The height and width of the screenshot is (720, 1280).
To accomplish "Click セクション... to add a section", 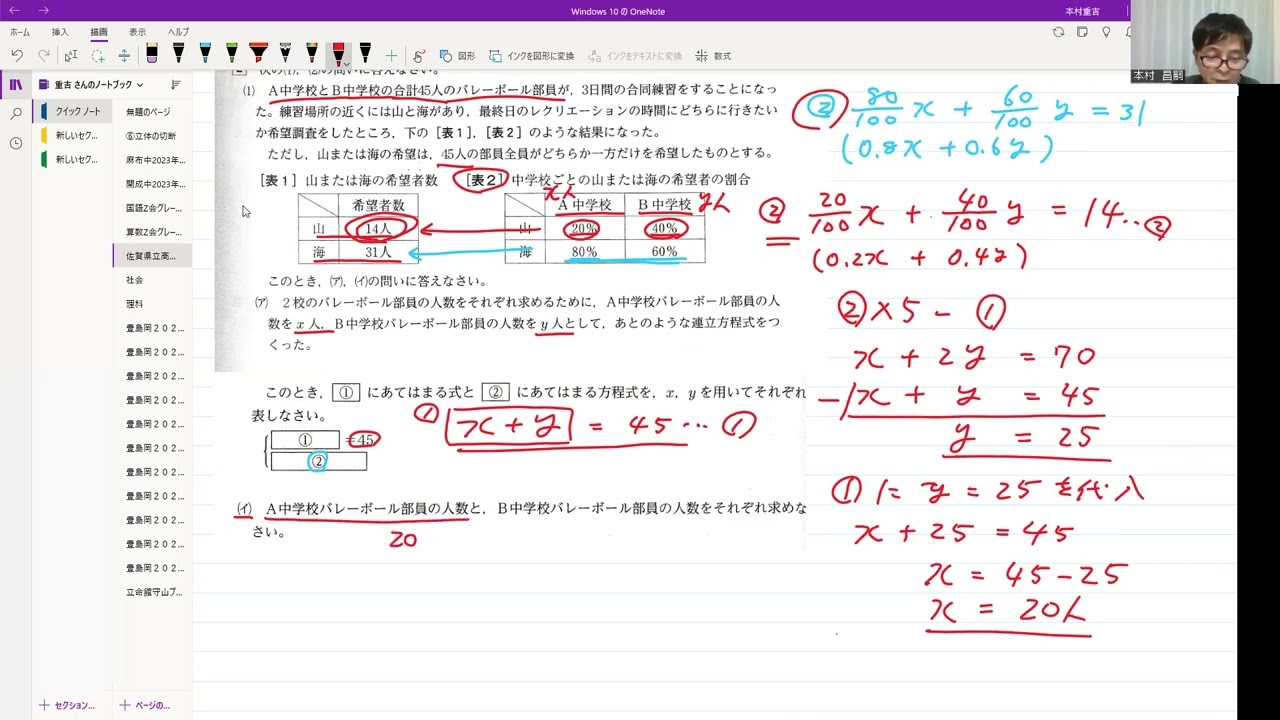I will point(67,705).
